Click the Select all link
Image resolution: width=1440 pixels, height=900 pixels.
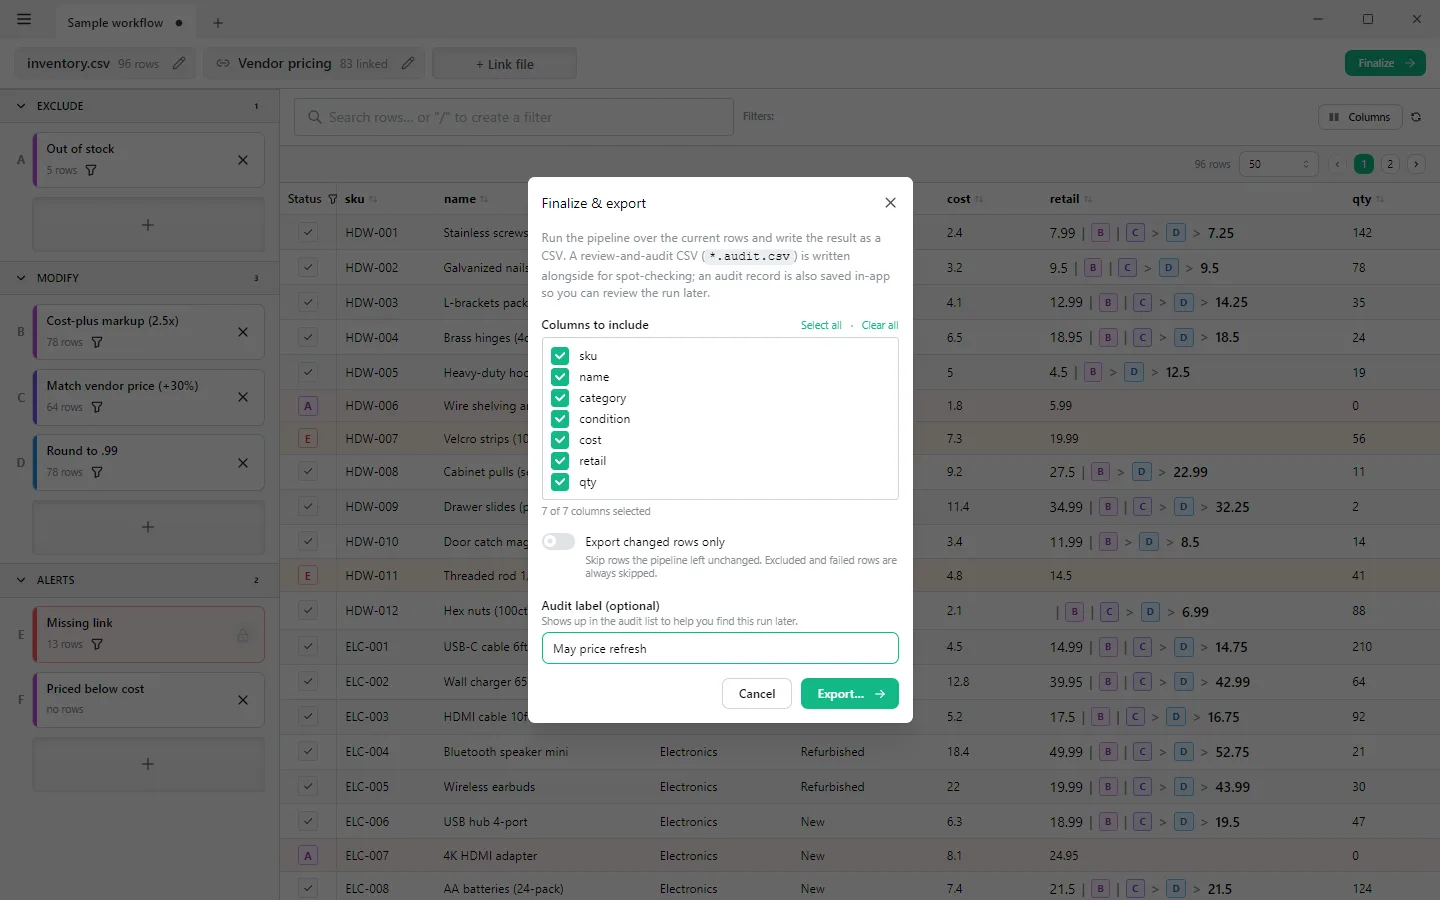click(x=821, y=325)
